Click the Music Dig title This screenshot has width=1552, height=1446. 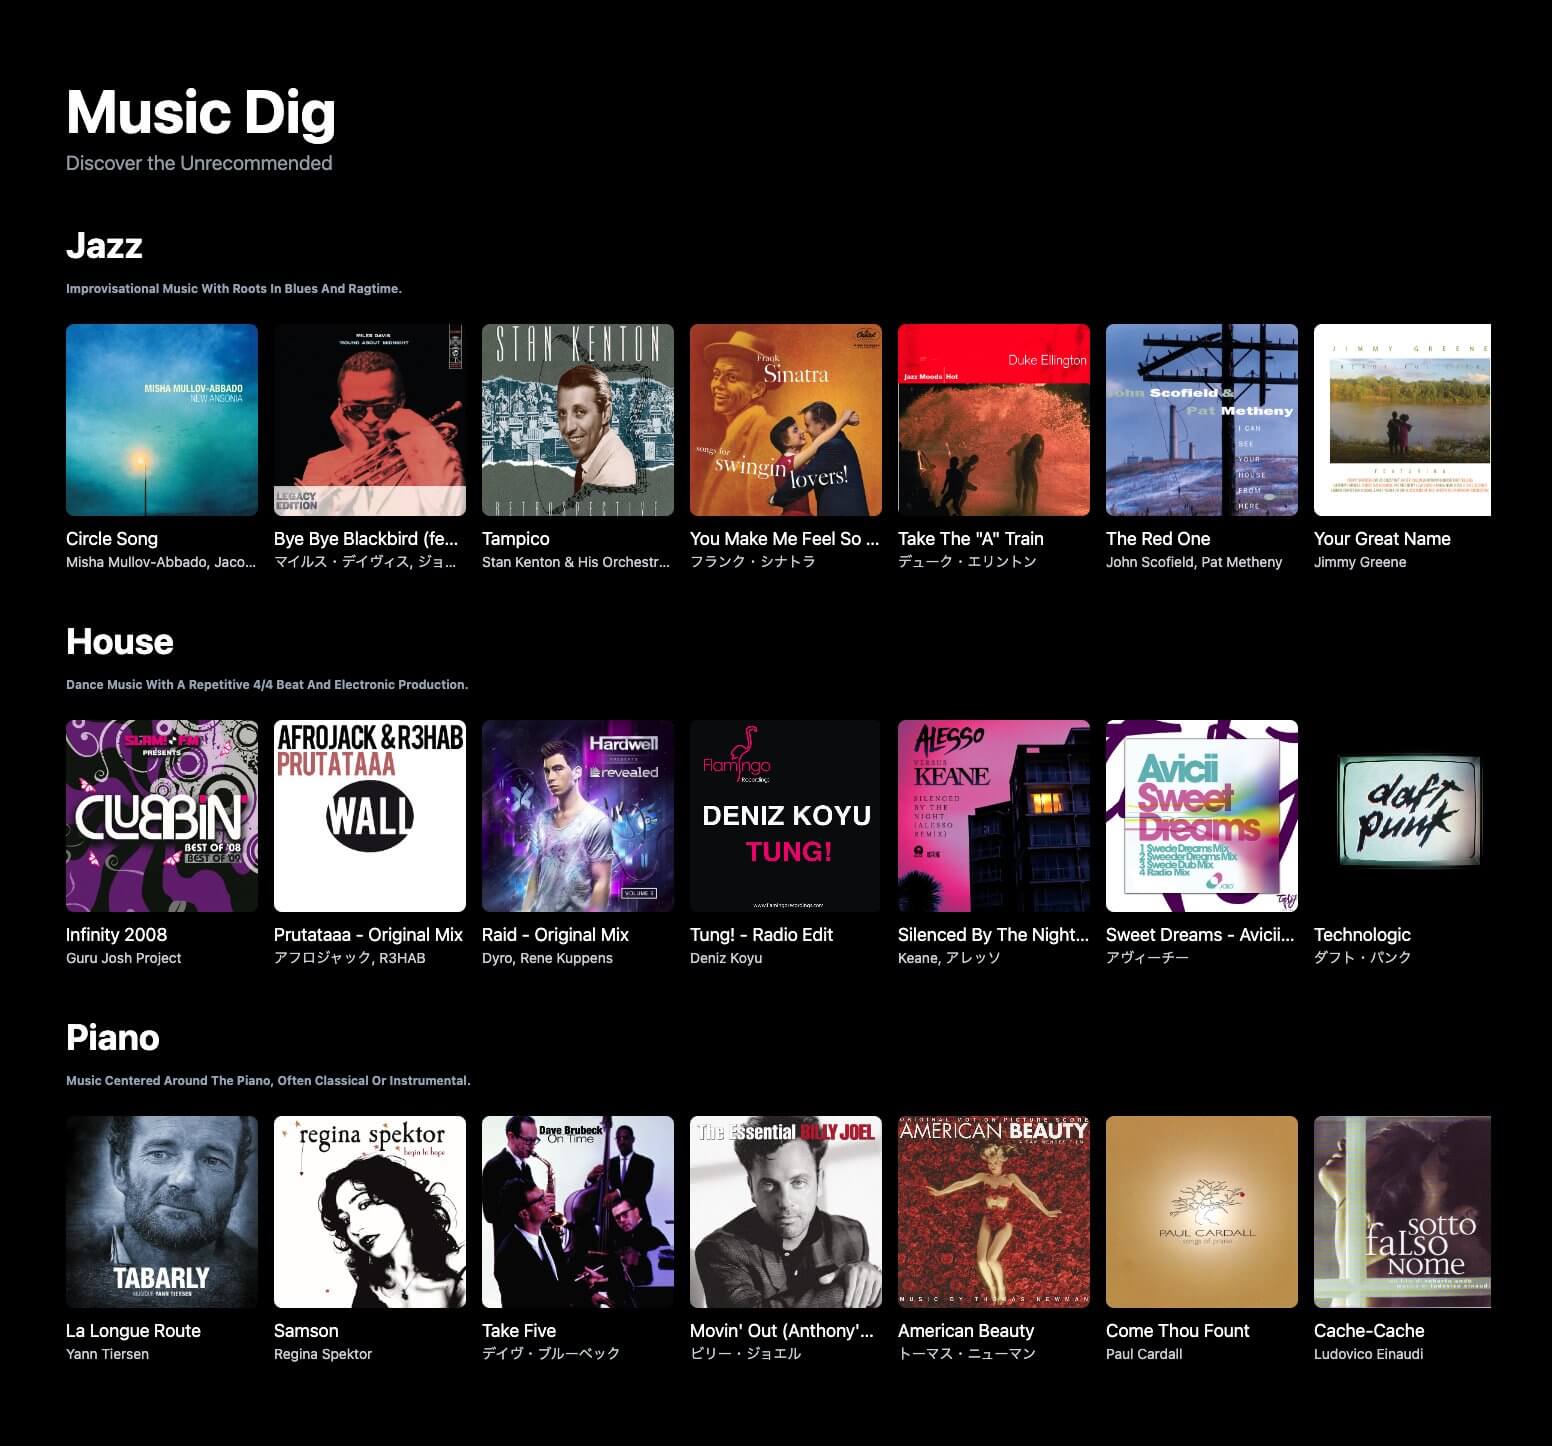coord(201,112)
